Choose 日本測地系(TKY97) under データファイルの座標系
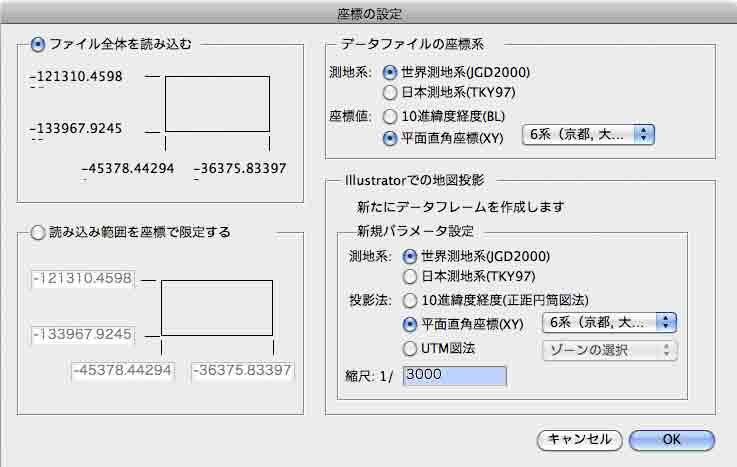Image resolution: width=737 pixels, height=467 pixels. [x=390, y=93]
